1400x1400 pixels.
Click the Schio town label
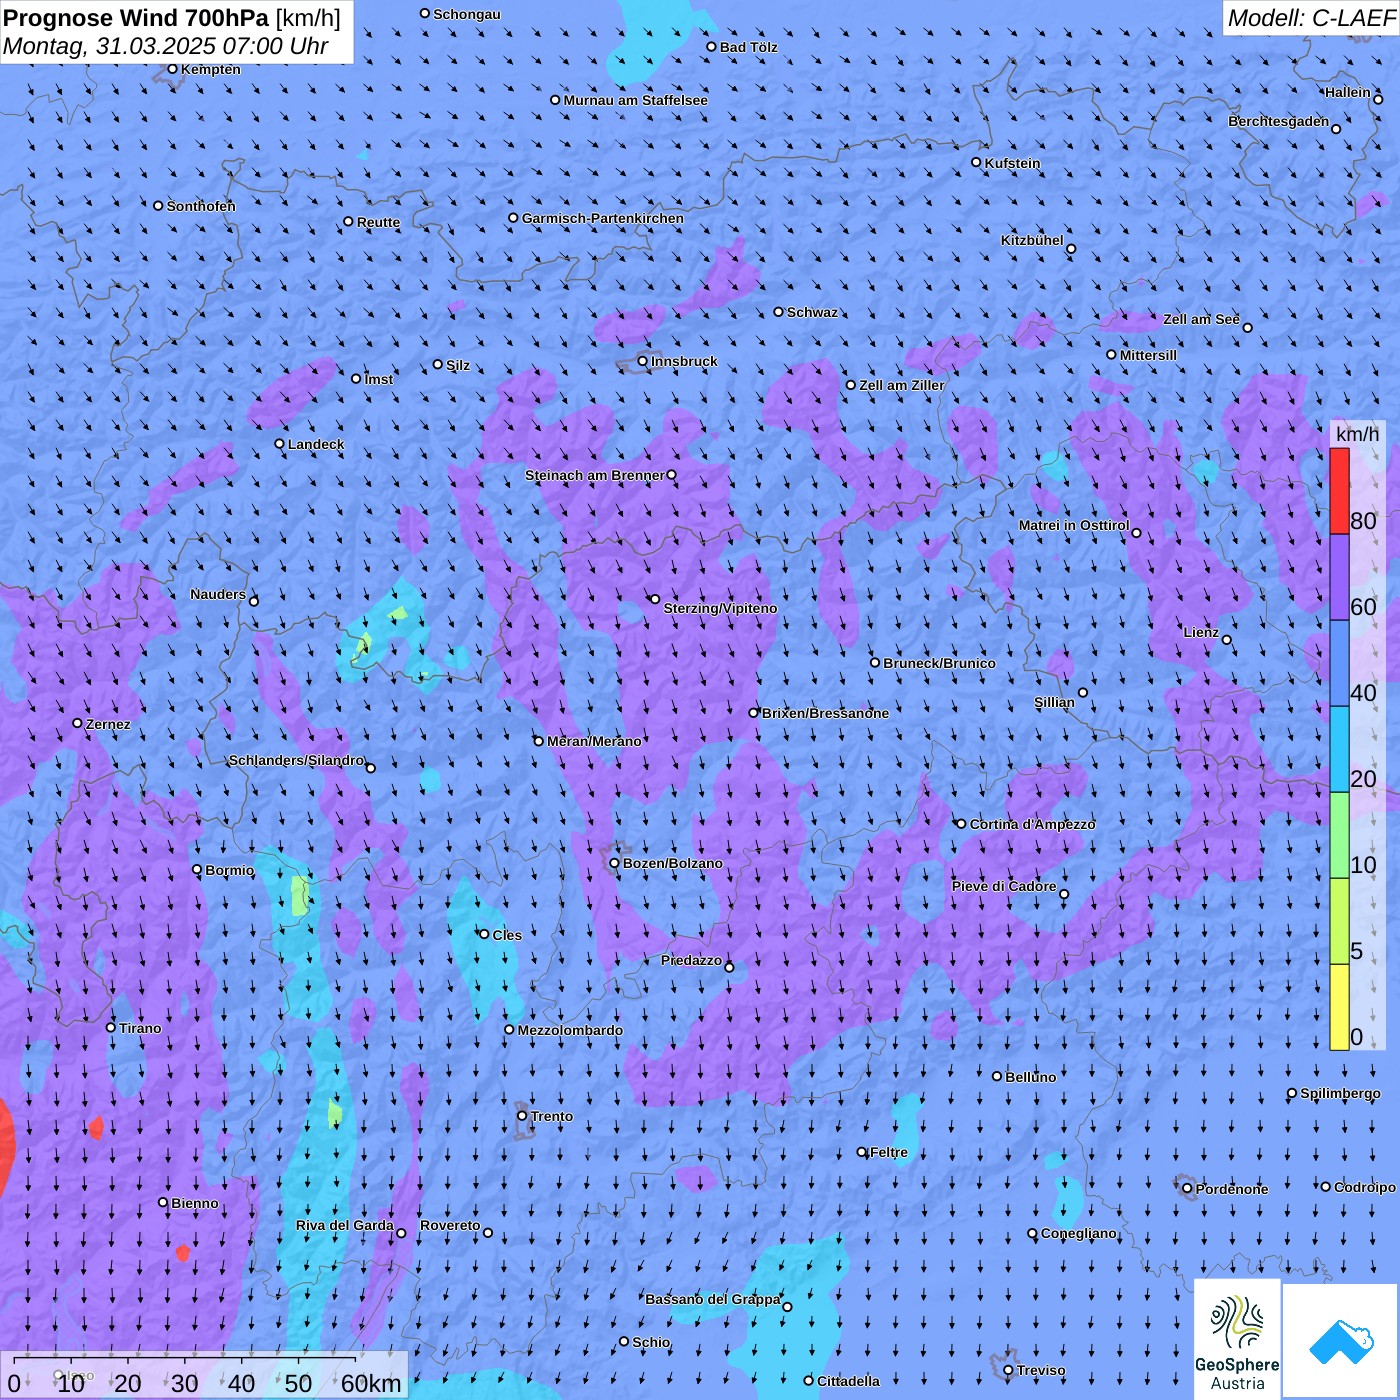(651, 1342)
